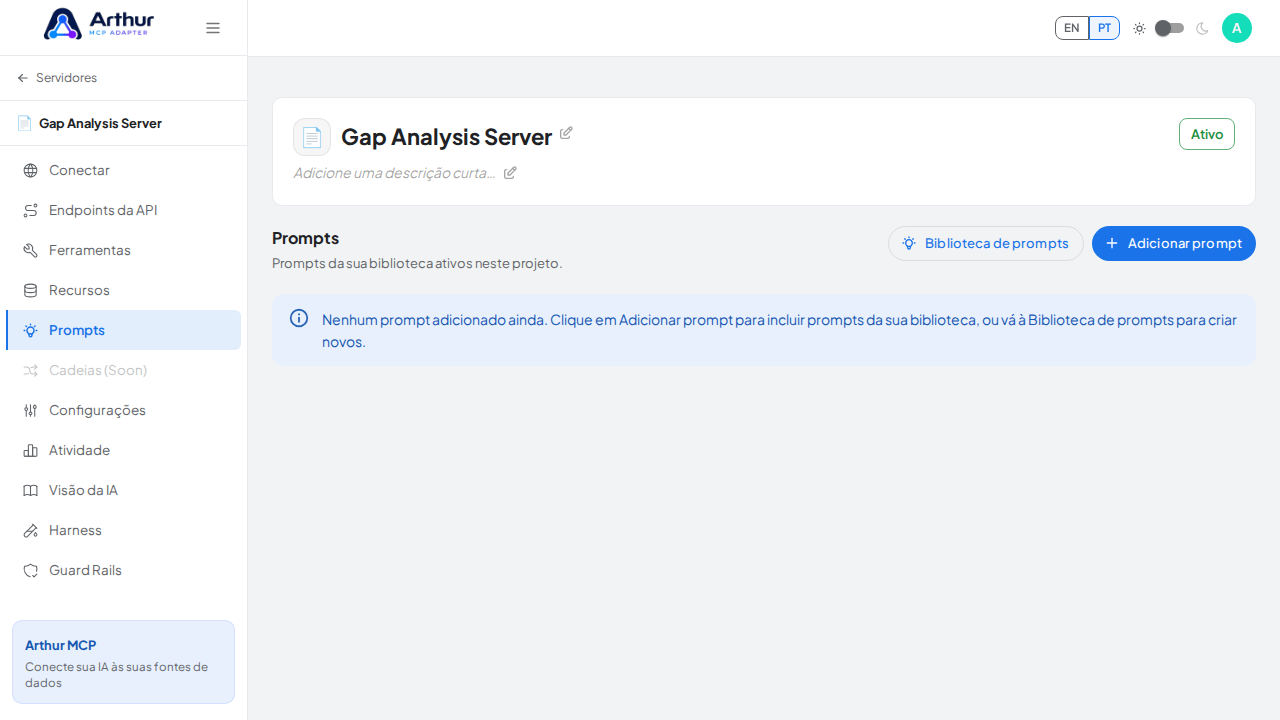Click the Prompts section heading

305,238
